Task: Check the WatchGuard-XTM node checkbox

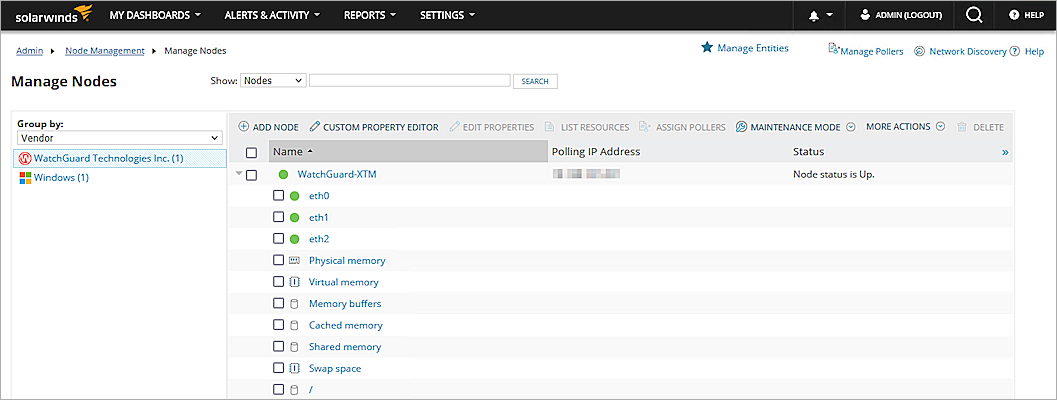Action: pos(252,175)
